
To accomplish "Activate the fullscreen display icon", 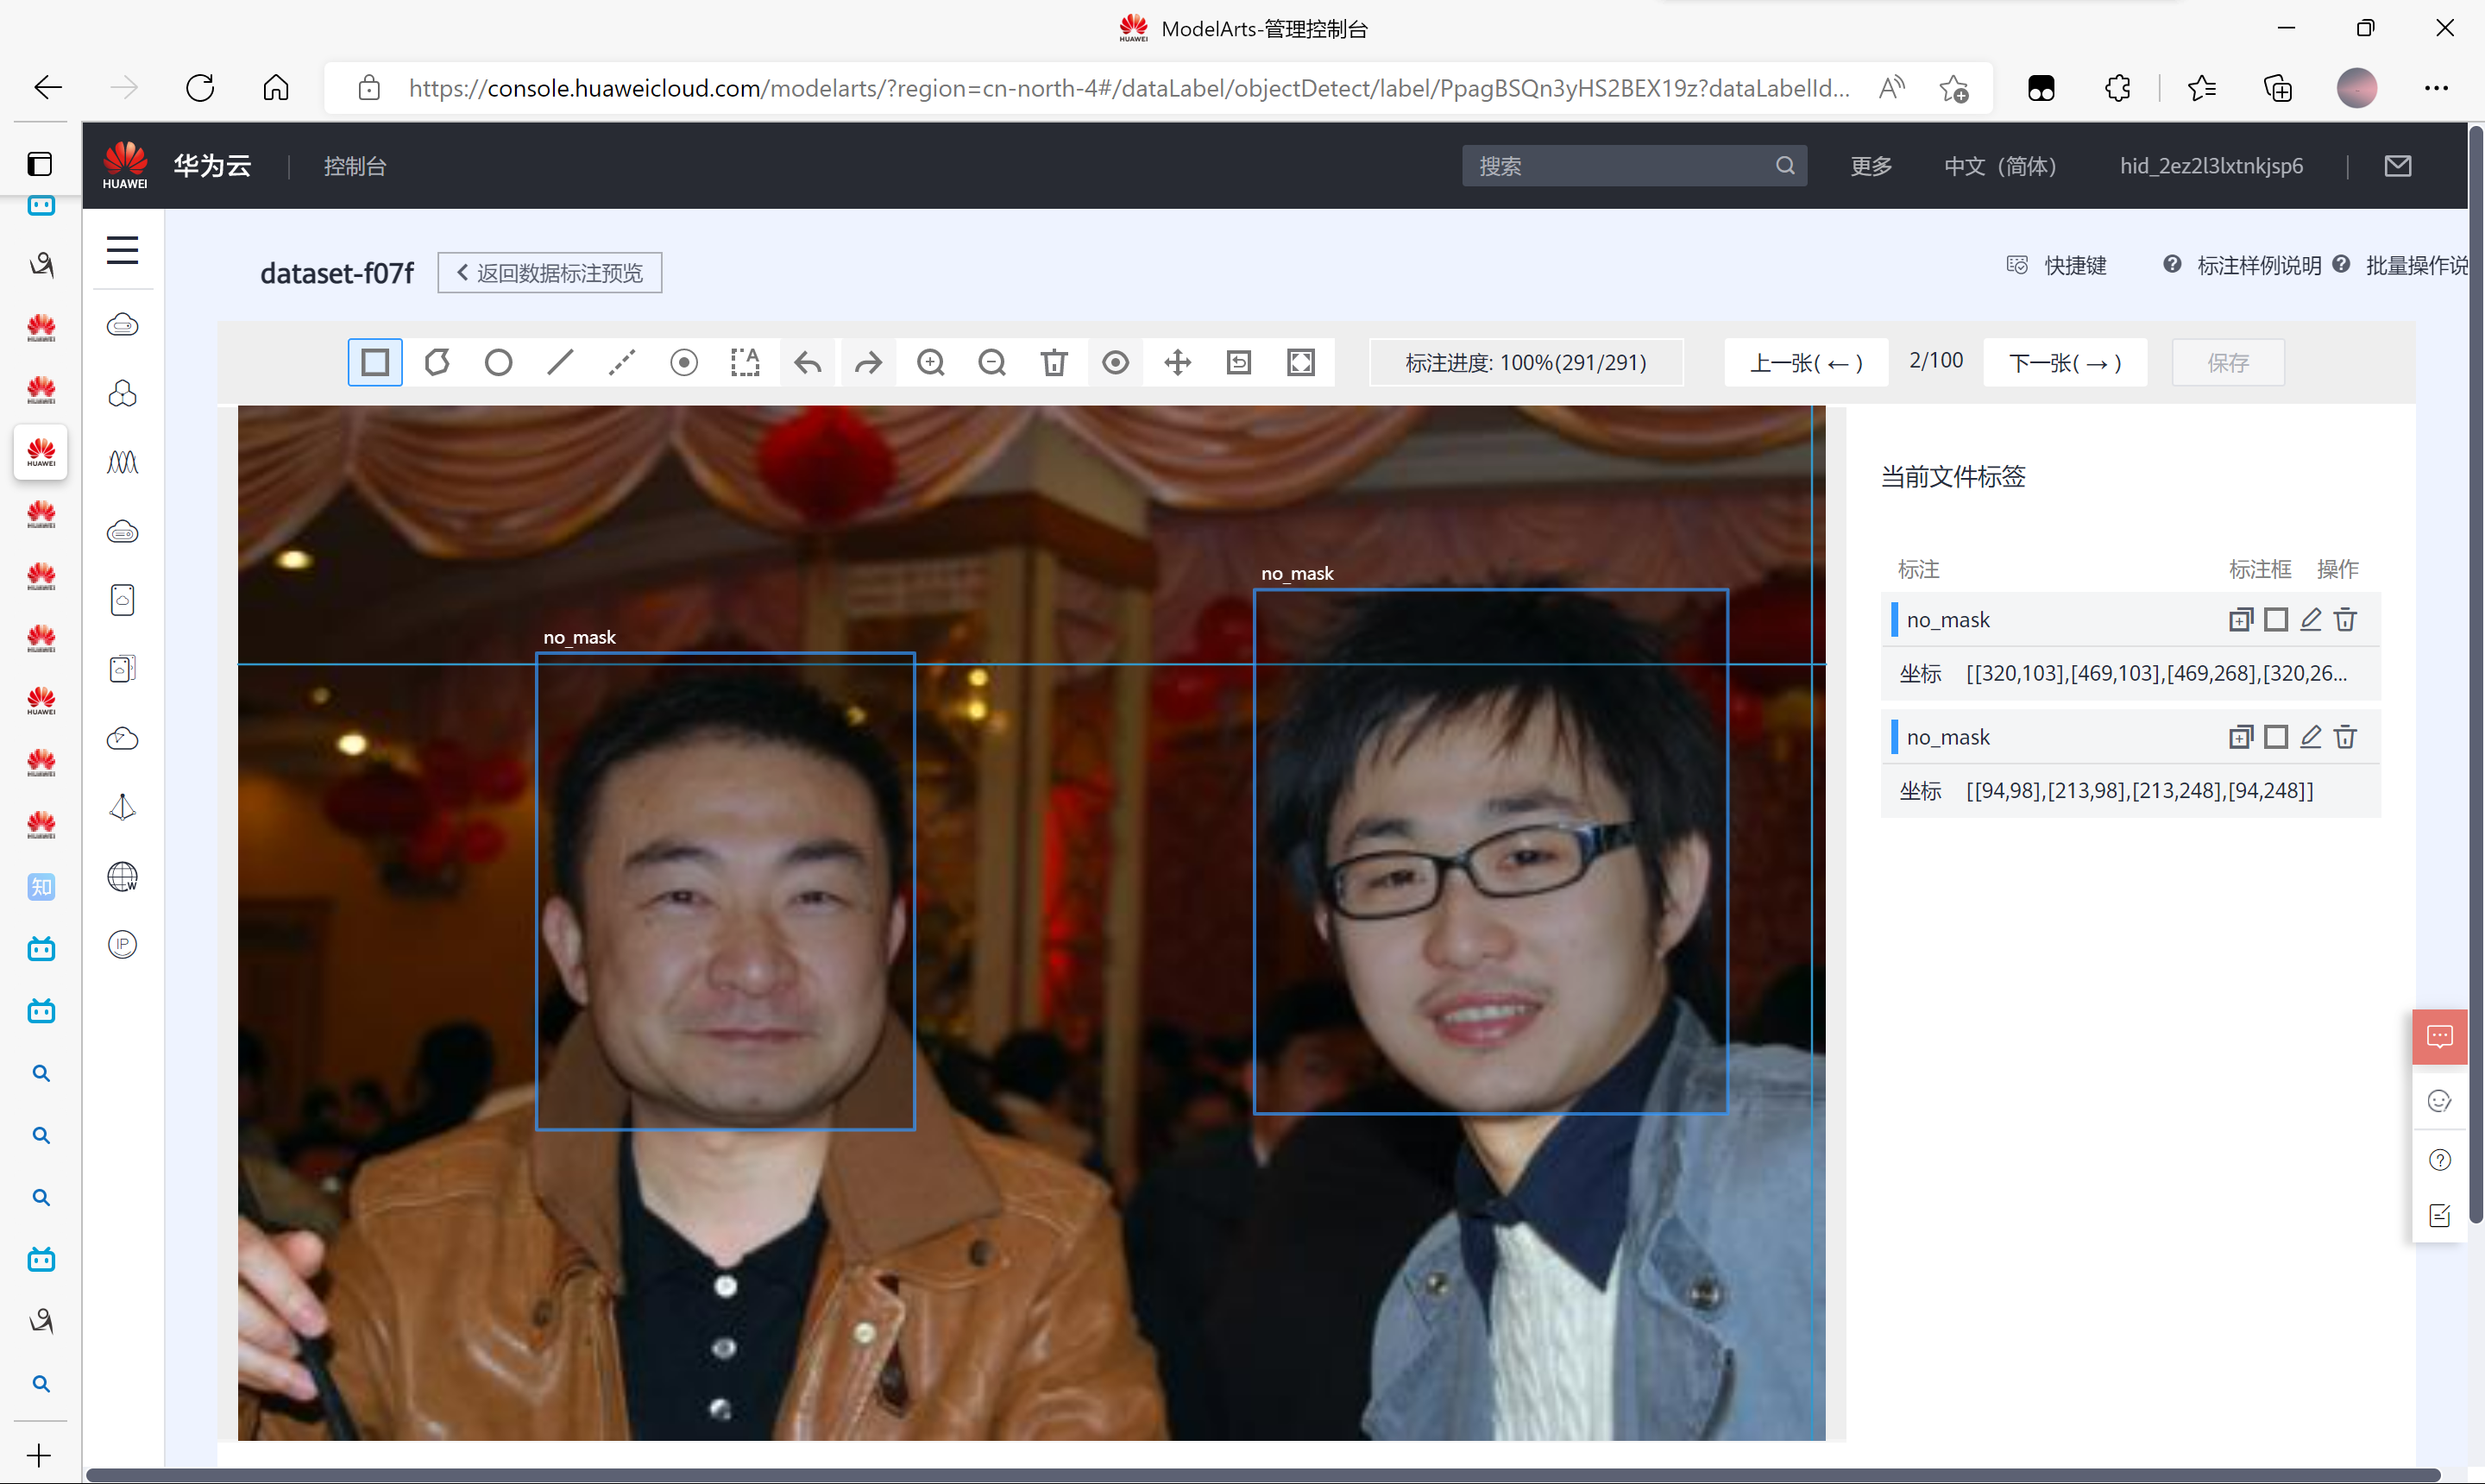I will [x=1301, y=362].
